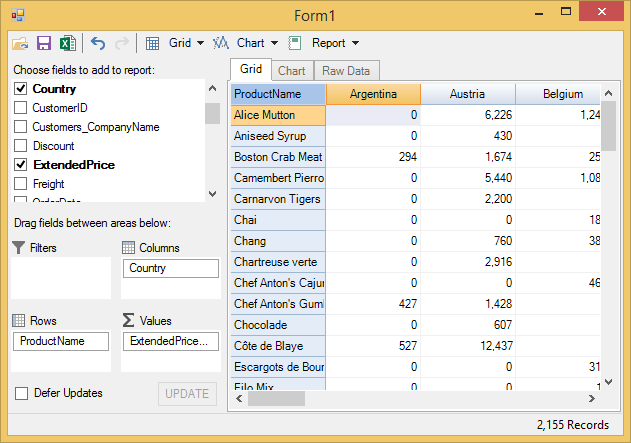Screen dimensions: 631x443
Task: Click the purple save disk icon
Action: (x=44, y=43)
